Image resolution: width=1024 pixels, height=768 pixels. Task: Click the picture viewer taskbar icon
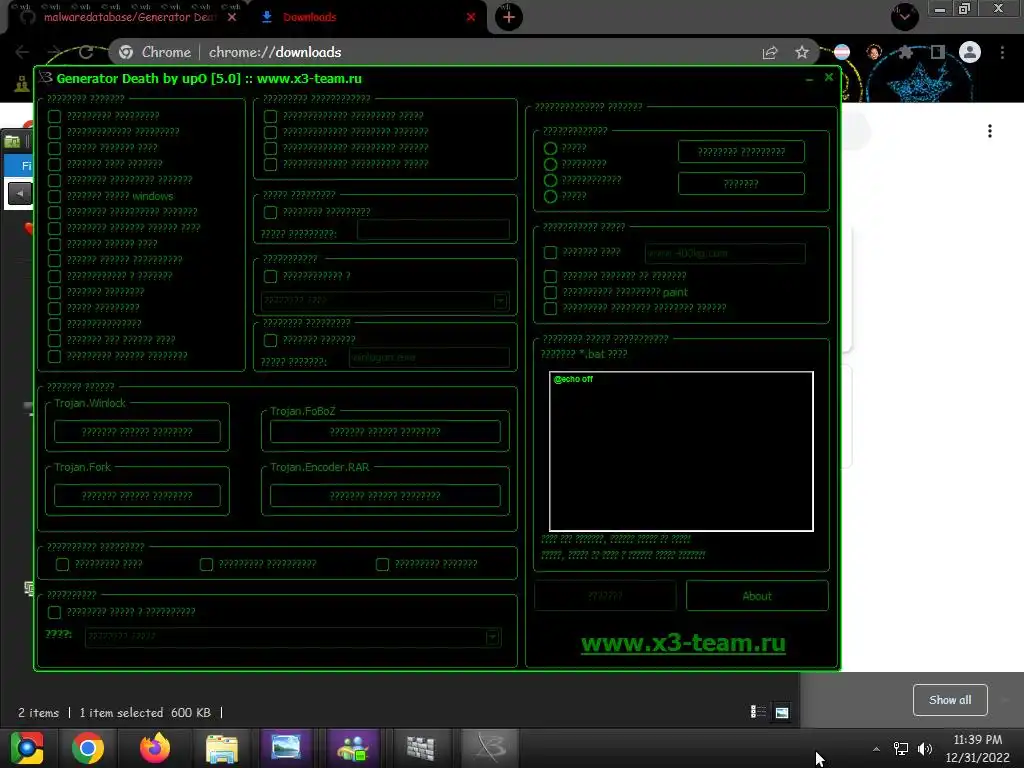point(286,748)
